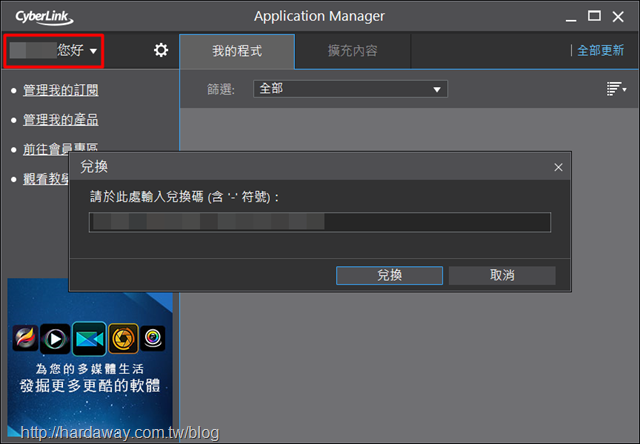Maximize the Application Manager window
640x444 pixels.
point(594,16)
